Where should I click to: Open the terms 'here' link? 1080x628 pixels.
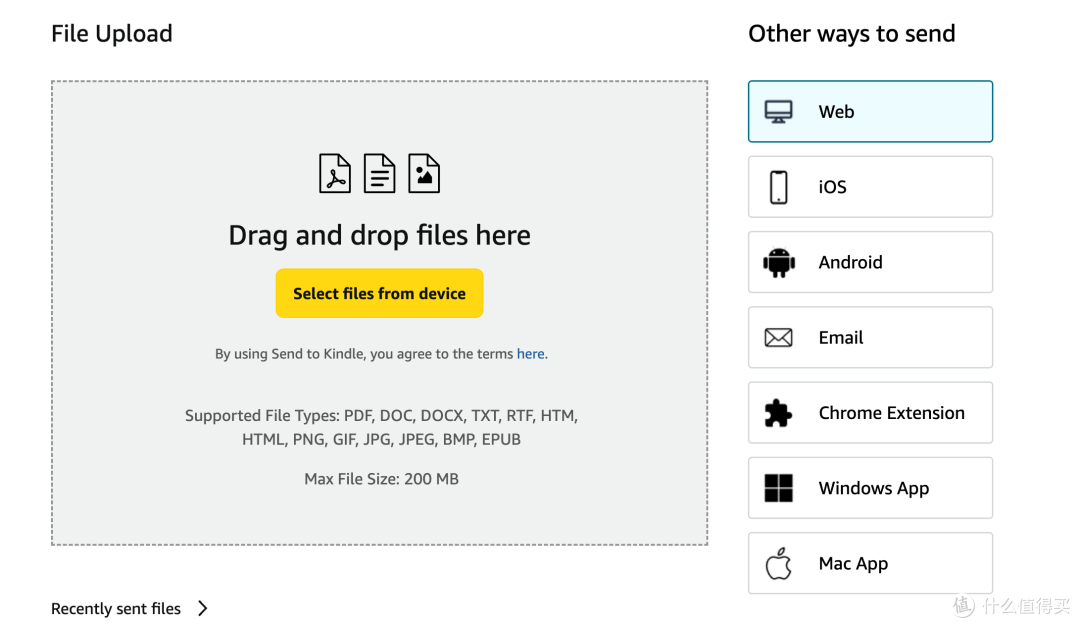530,354
